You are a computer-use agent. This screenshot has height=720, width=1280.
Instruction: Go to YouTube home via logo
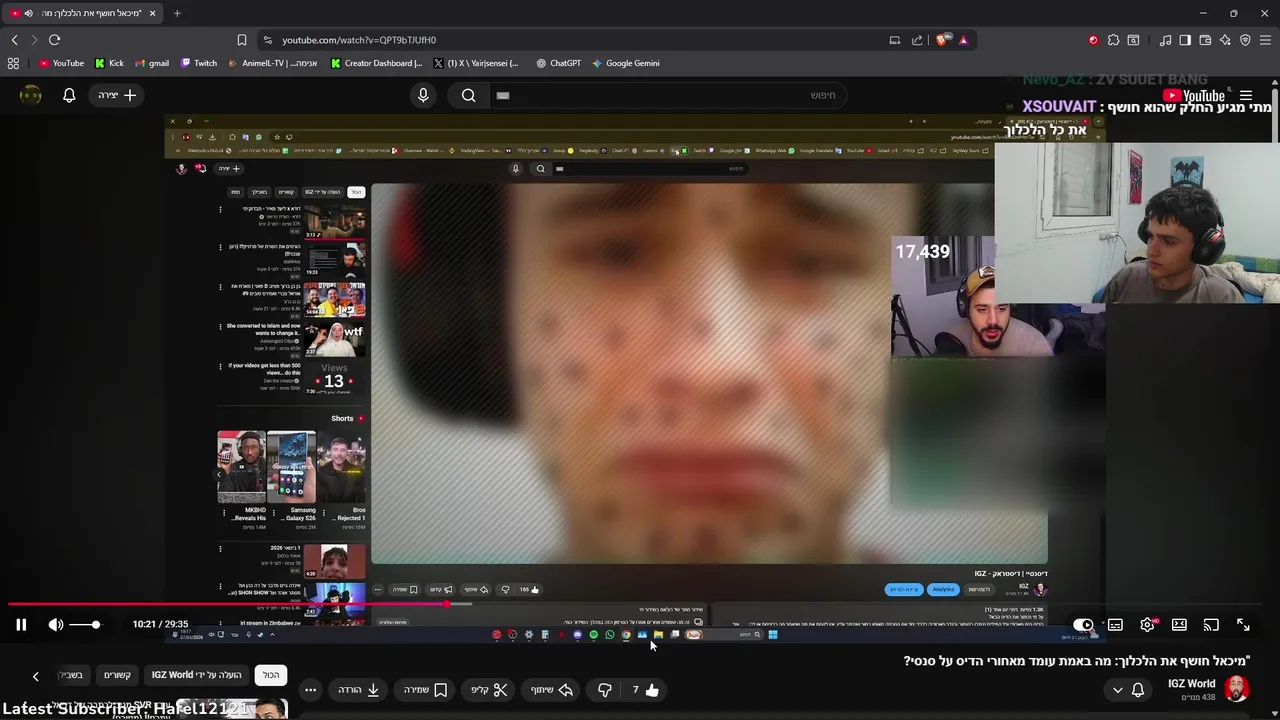[x=1193, y=96]
